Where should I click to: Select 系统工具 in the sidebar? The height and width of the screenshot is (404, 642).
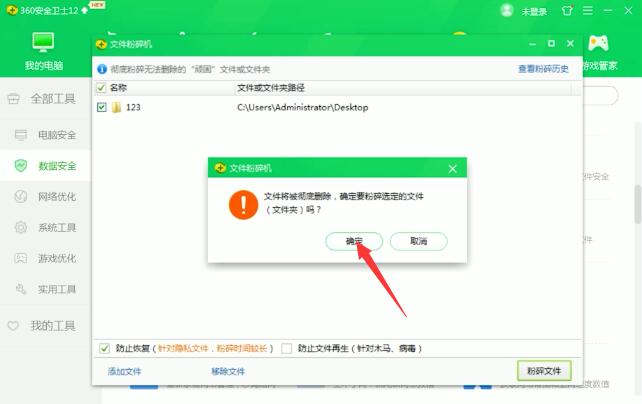point(45,228)
